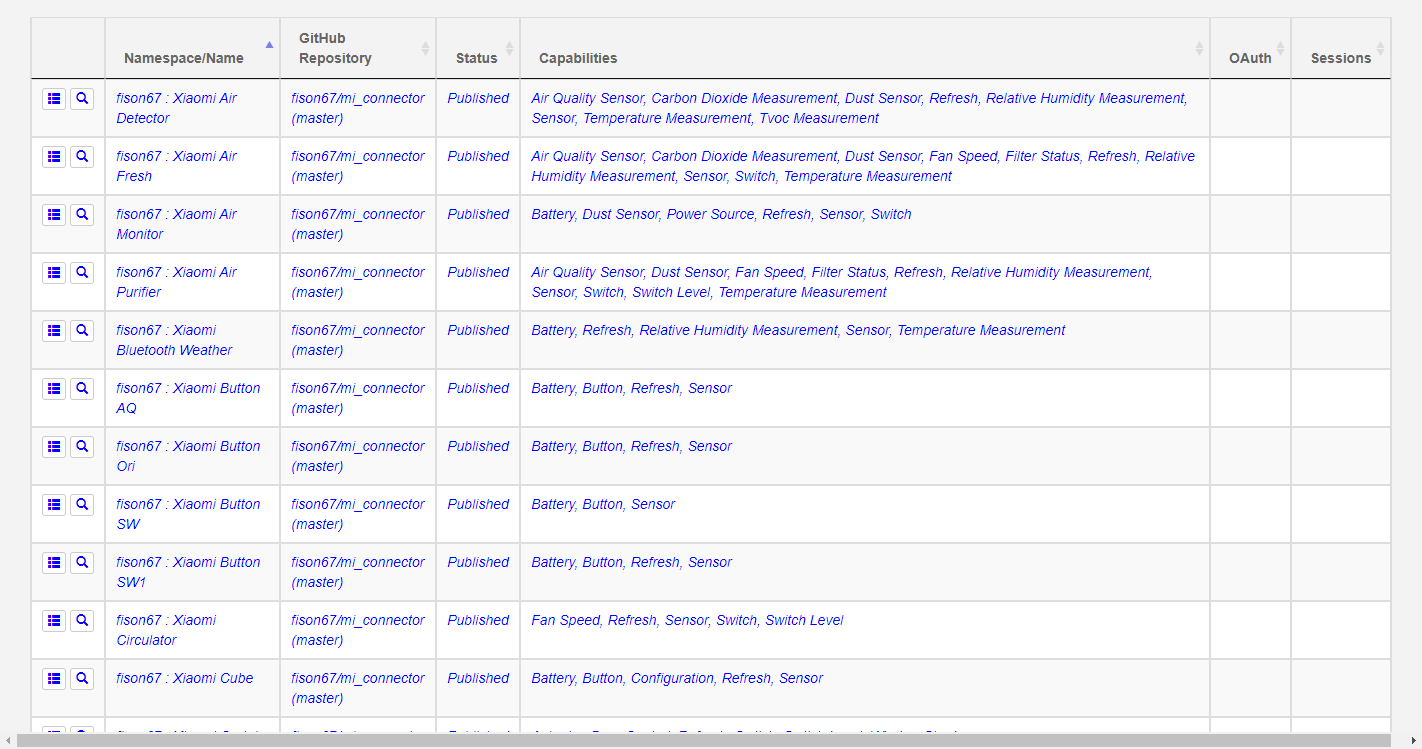
Task: Click search icon for Xiaomi Air Fresh
Action: tap(82, 157)
